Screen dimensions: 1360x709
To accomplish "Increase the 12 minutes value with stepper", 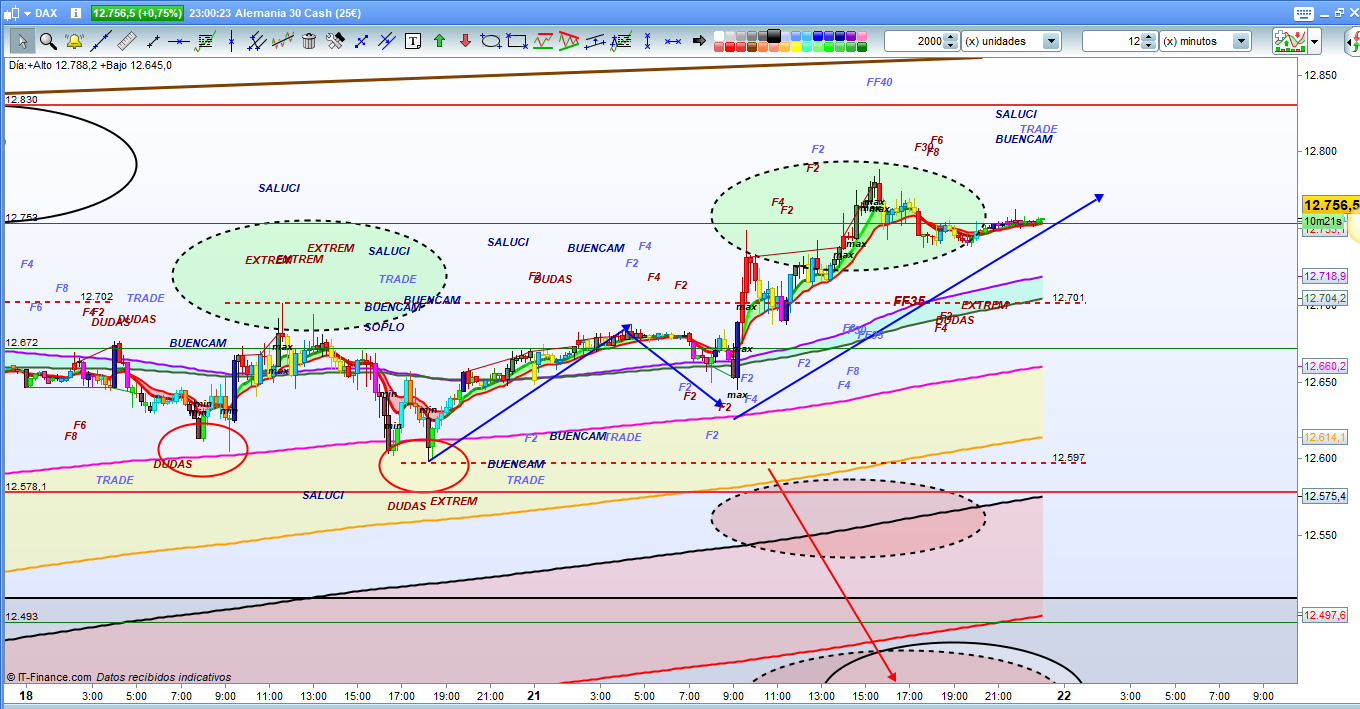I will (1150, 37).
